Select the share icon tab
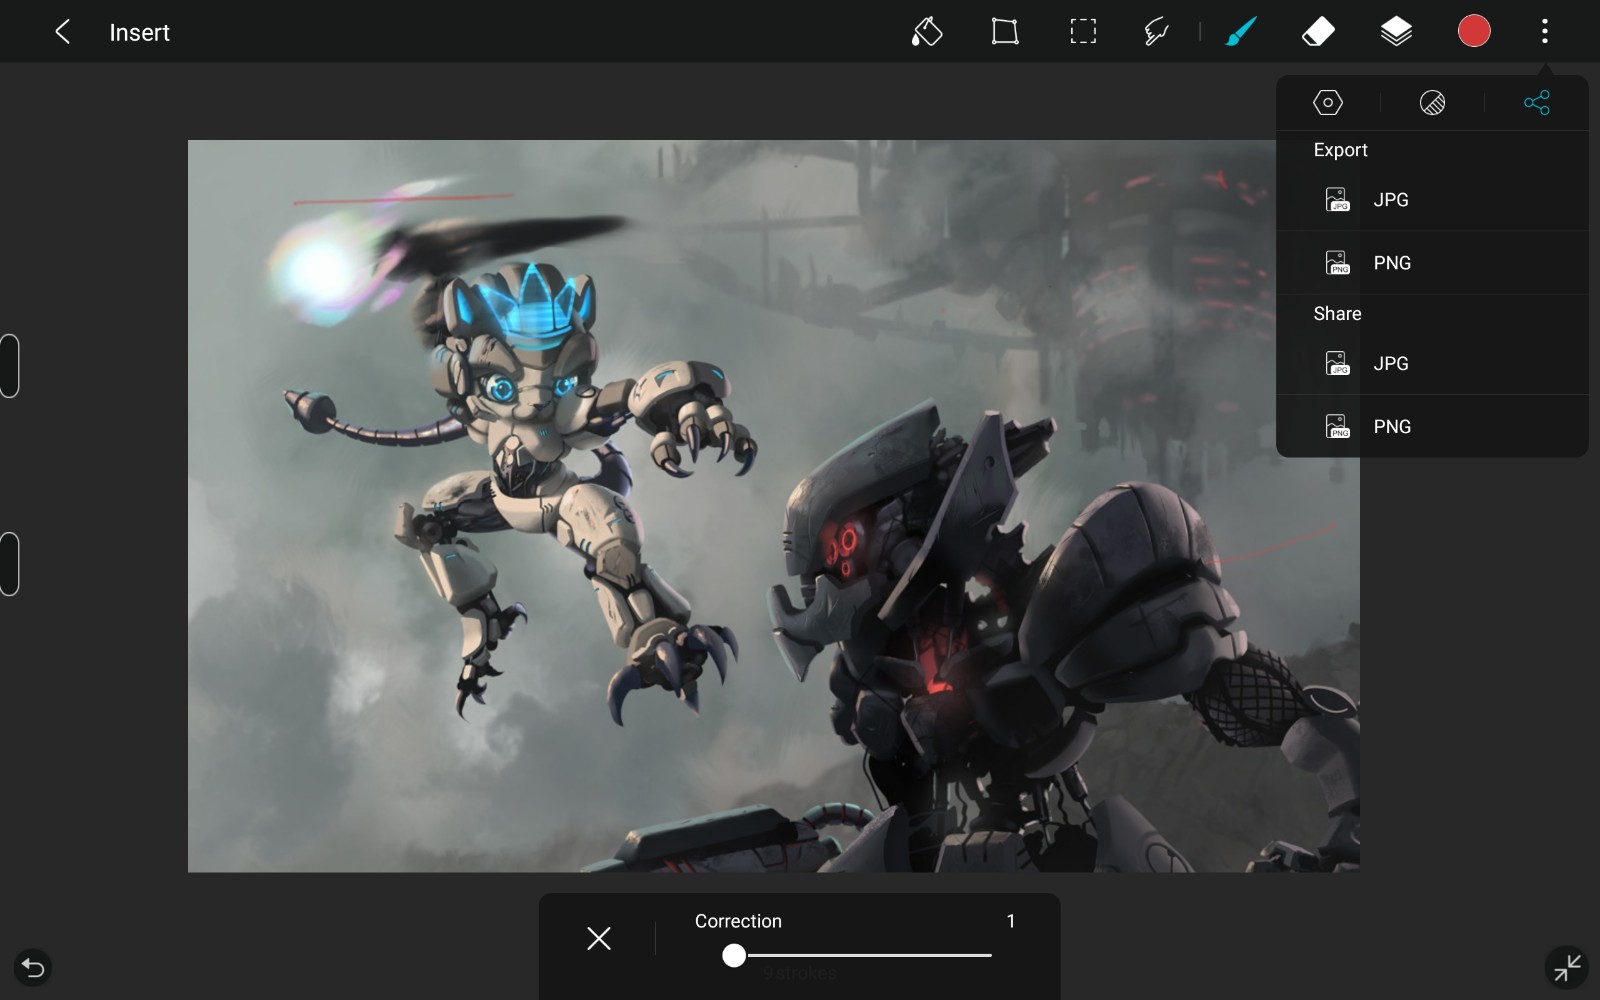 (x=1536, y=103)
